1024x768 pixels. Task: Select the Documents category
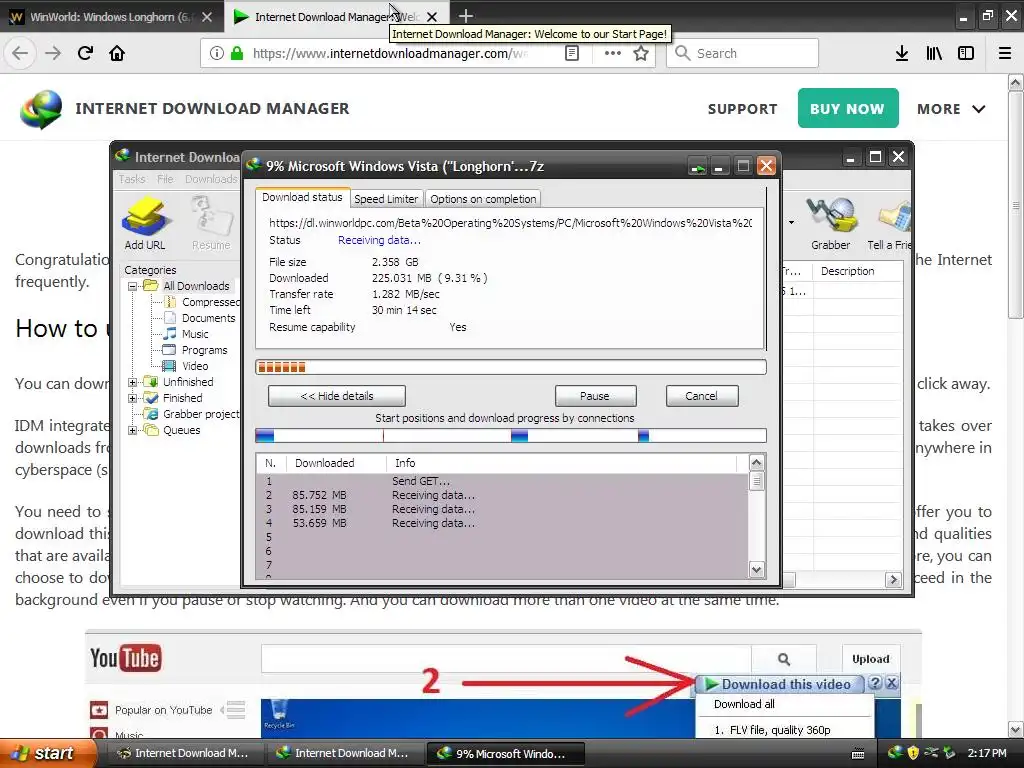tap(199, 318)
